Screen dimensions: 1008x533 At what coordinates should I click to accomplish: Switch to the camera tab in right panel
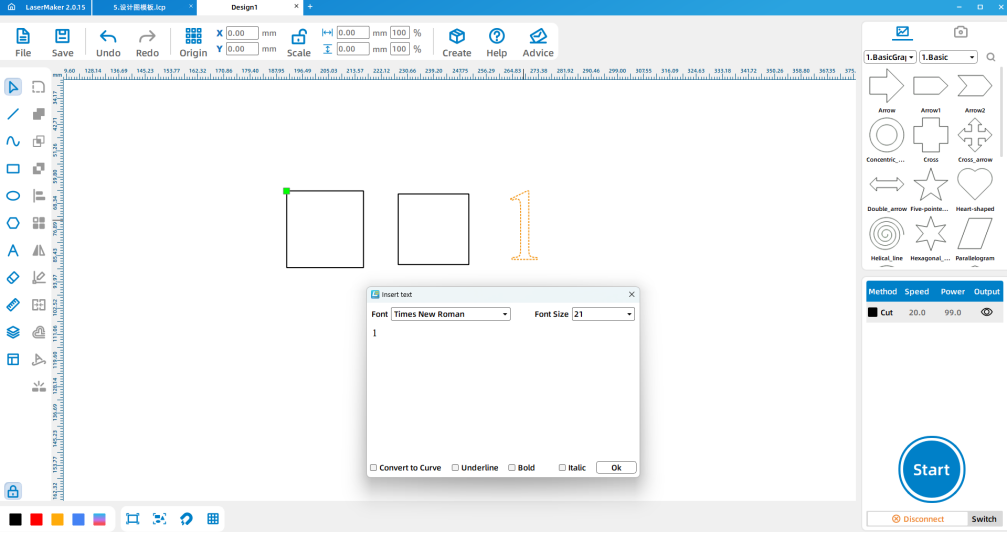960,32
